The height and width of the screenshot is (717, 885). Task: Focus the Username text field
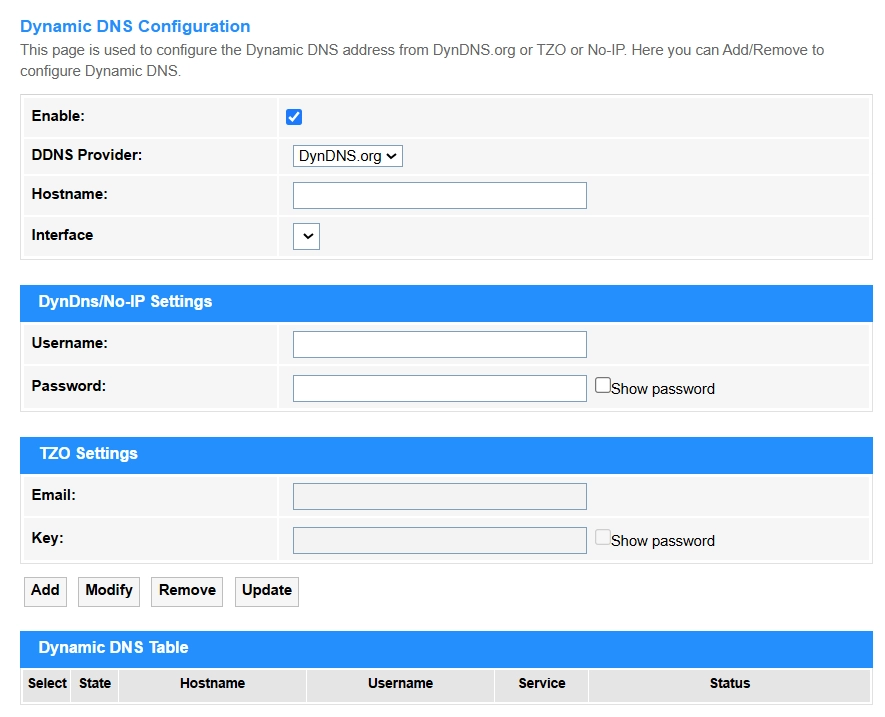[439, 344]
